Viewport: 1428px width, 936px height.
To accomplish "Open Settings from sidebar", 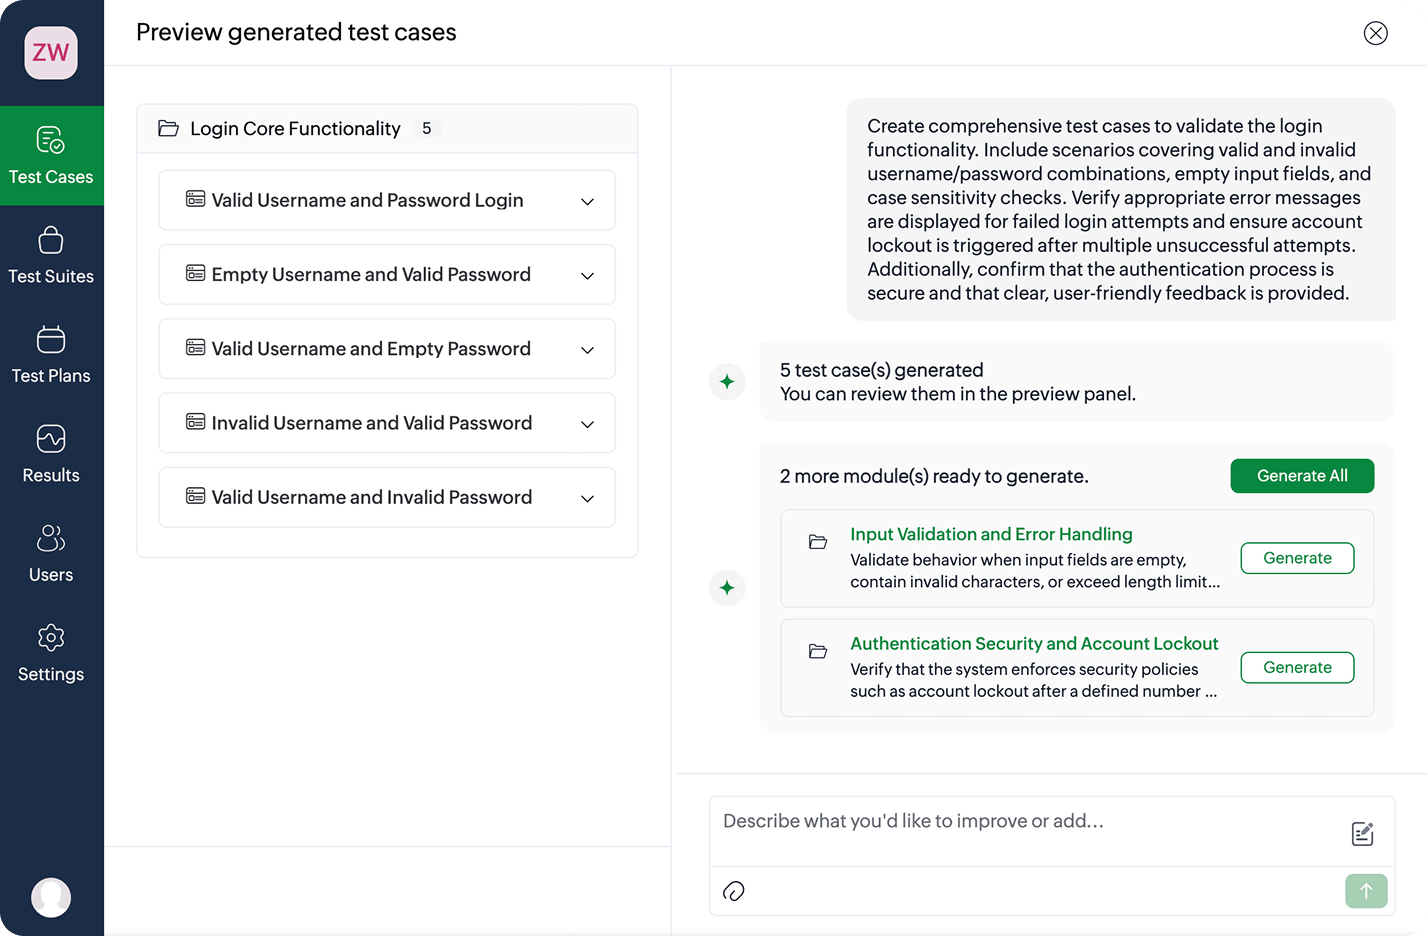I will pos(51,654).
